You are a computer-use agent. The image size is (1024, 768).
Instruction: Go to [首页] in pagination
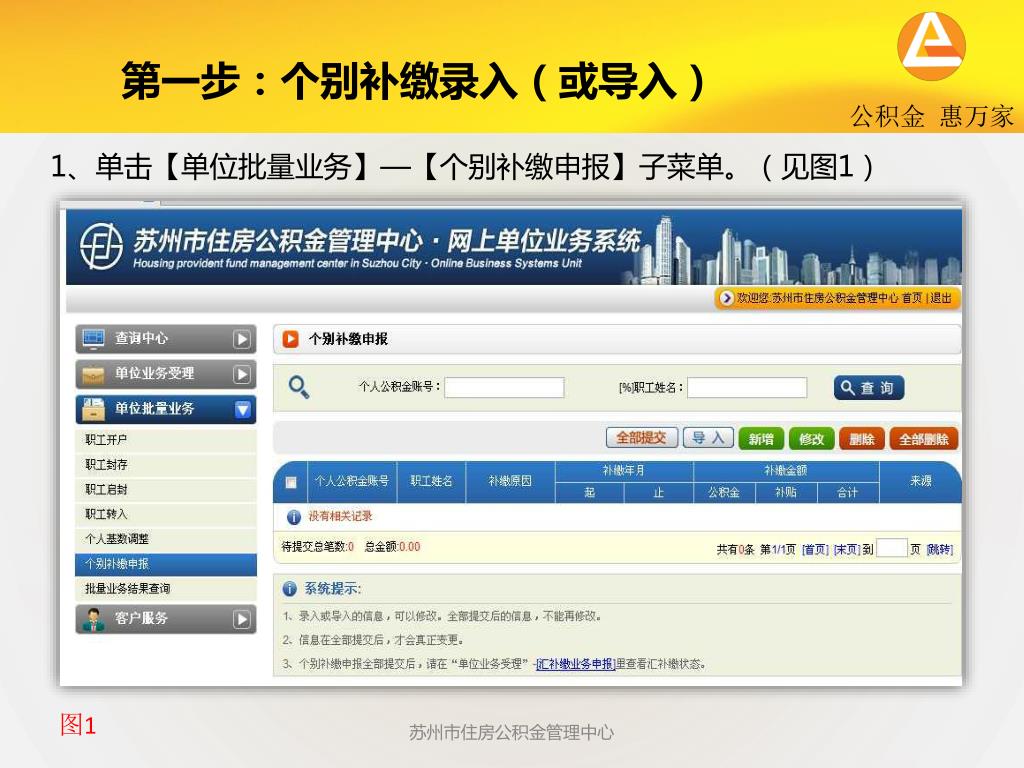[815, 550]
